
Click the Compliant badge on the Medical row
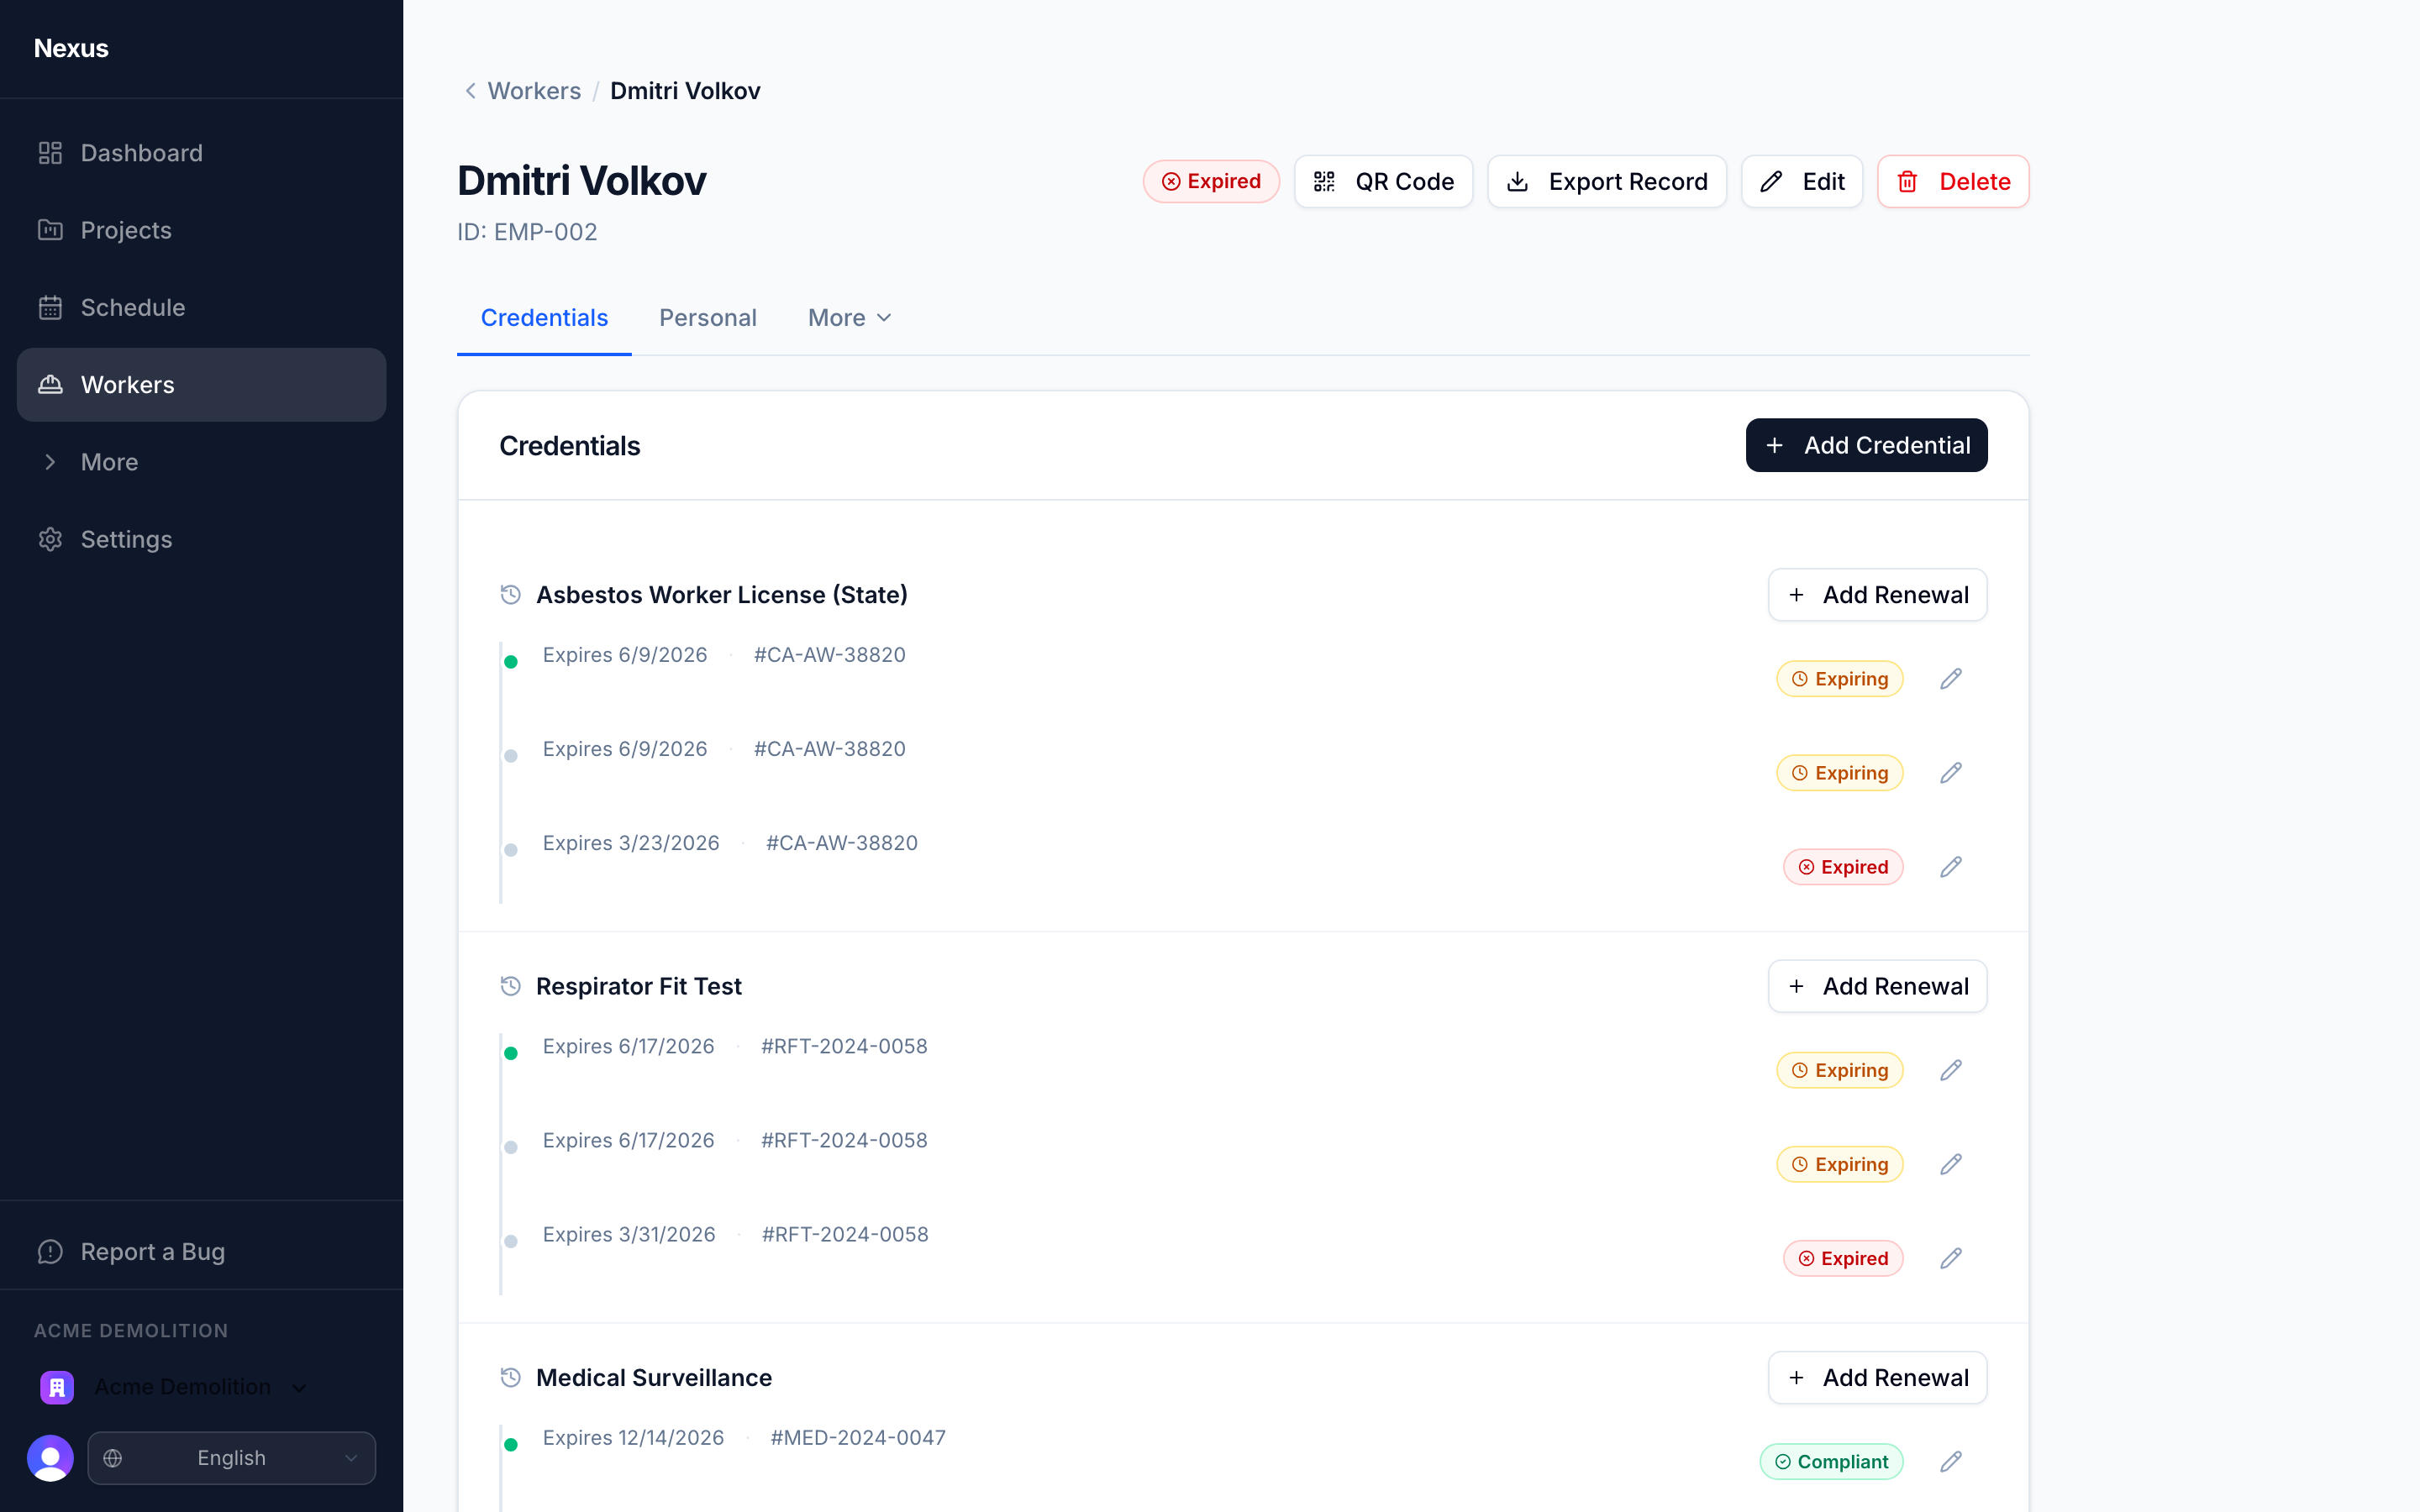pyautogui.click(x=1831, y=1462)
